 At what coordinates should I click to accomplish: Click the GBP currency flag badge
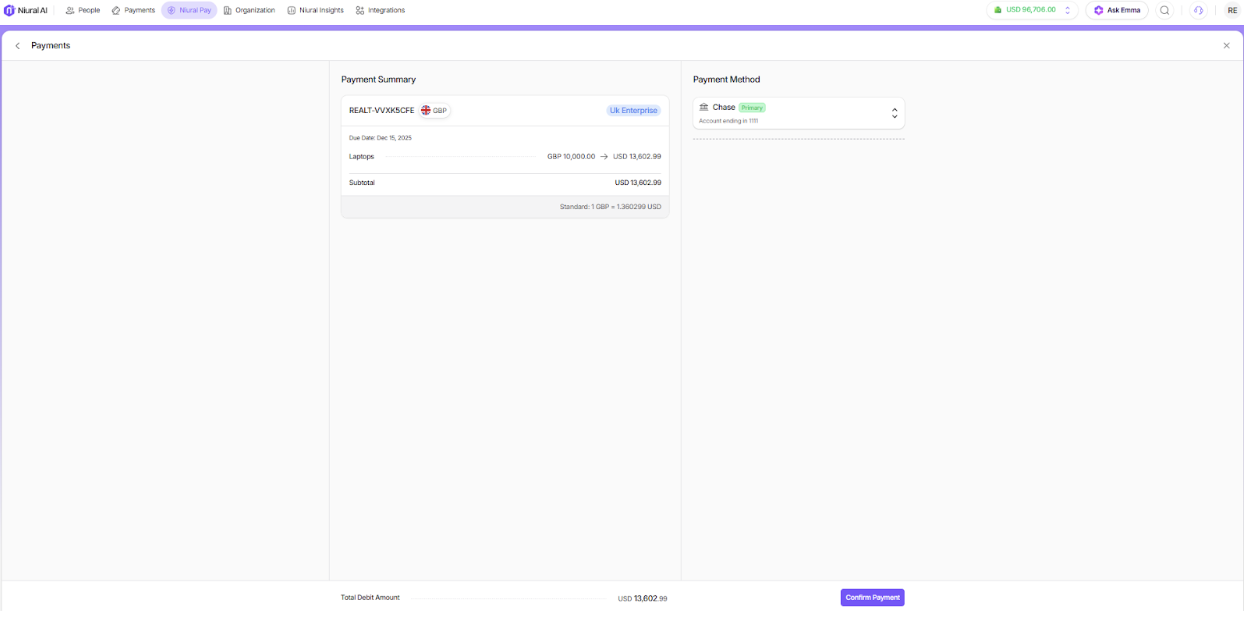(x=434, y=110)
